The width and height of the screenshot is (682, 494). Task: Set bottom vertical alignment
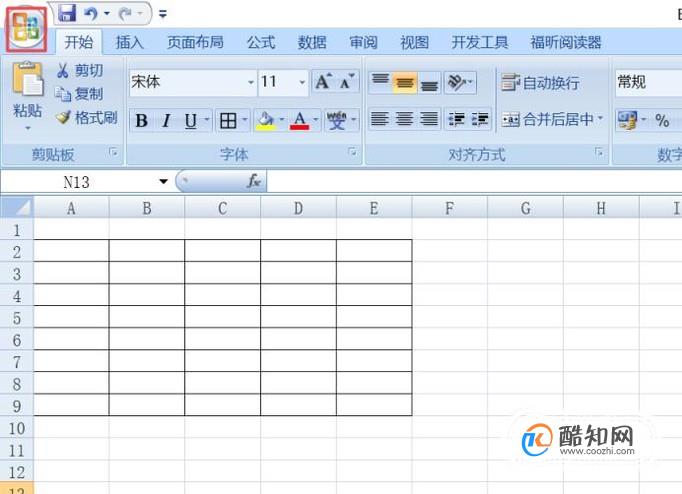click(x=429, y=82)
